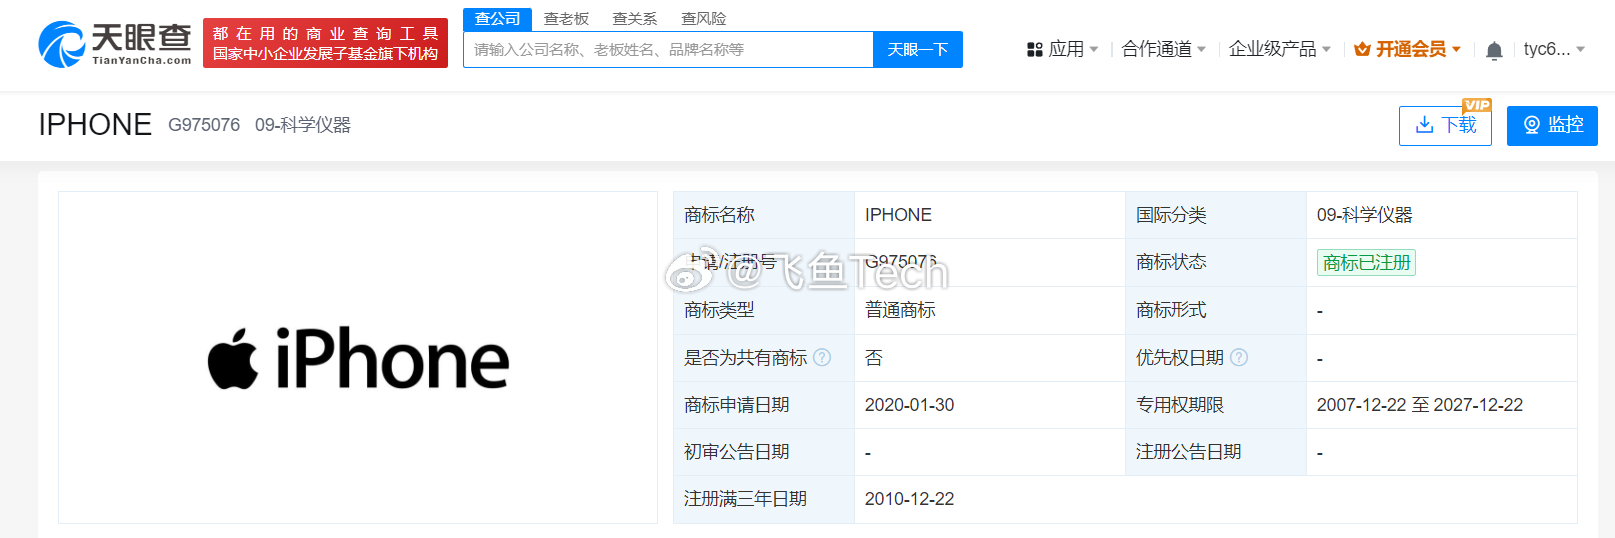Click the 下载 download button
The width and height of the screenshot is (1615, 538).
point(1445,125)
